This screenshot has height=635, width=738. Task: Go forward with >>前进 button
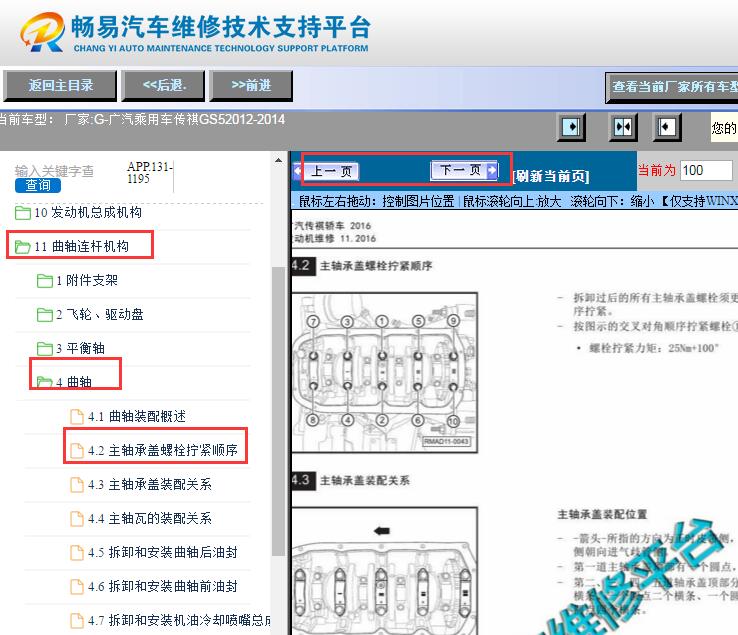tap(251, 86)
